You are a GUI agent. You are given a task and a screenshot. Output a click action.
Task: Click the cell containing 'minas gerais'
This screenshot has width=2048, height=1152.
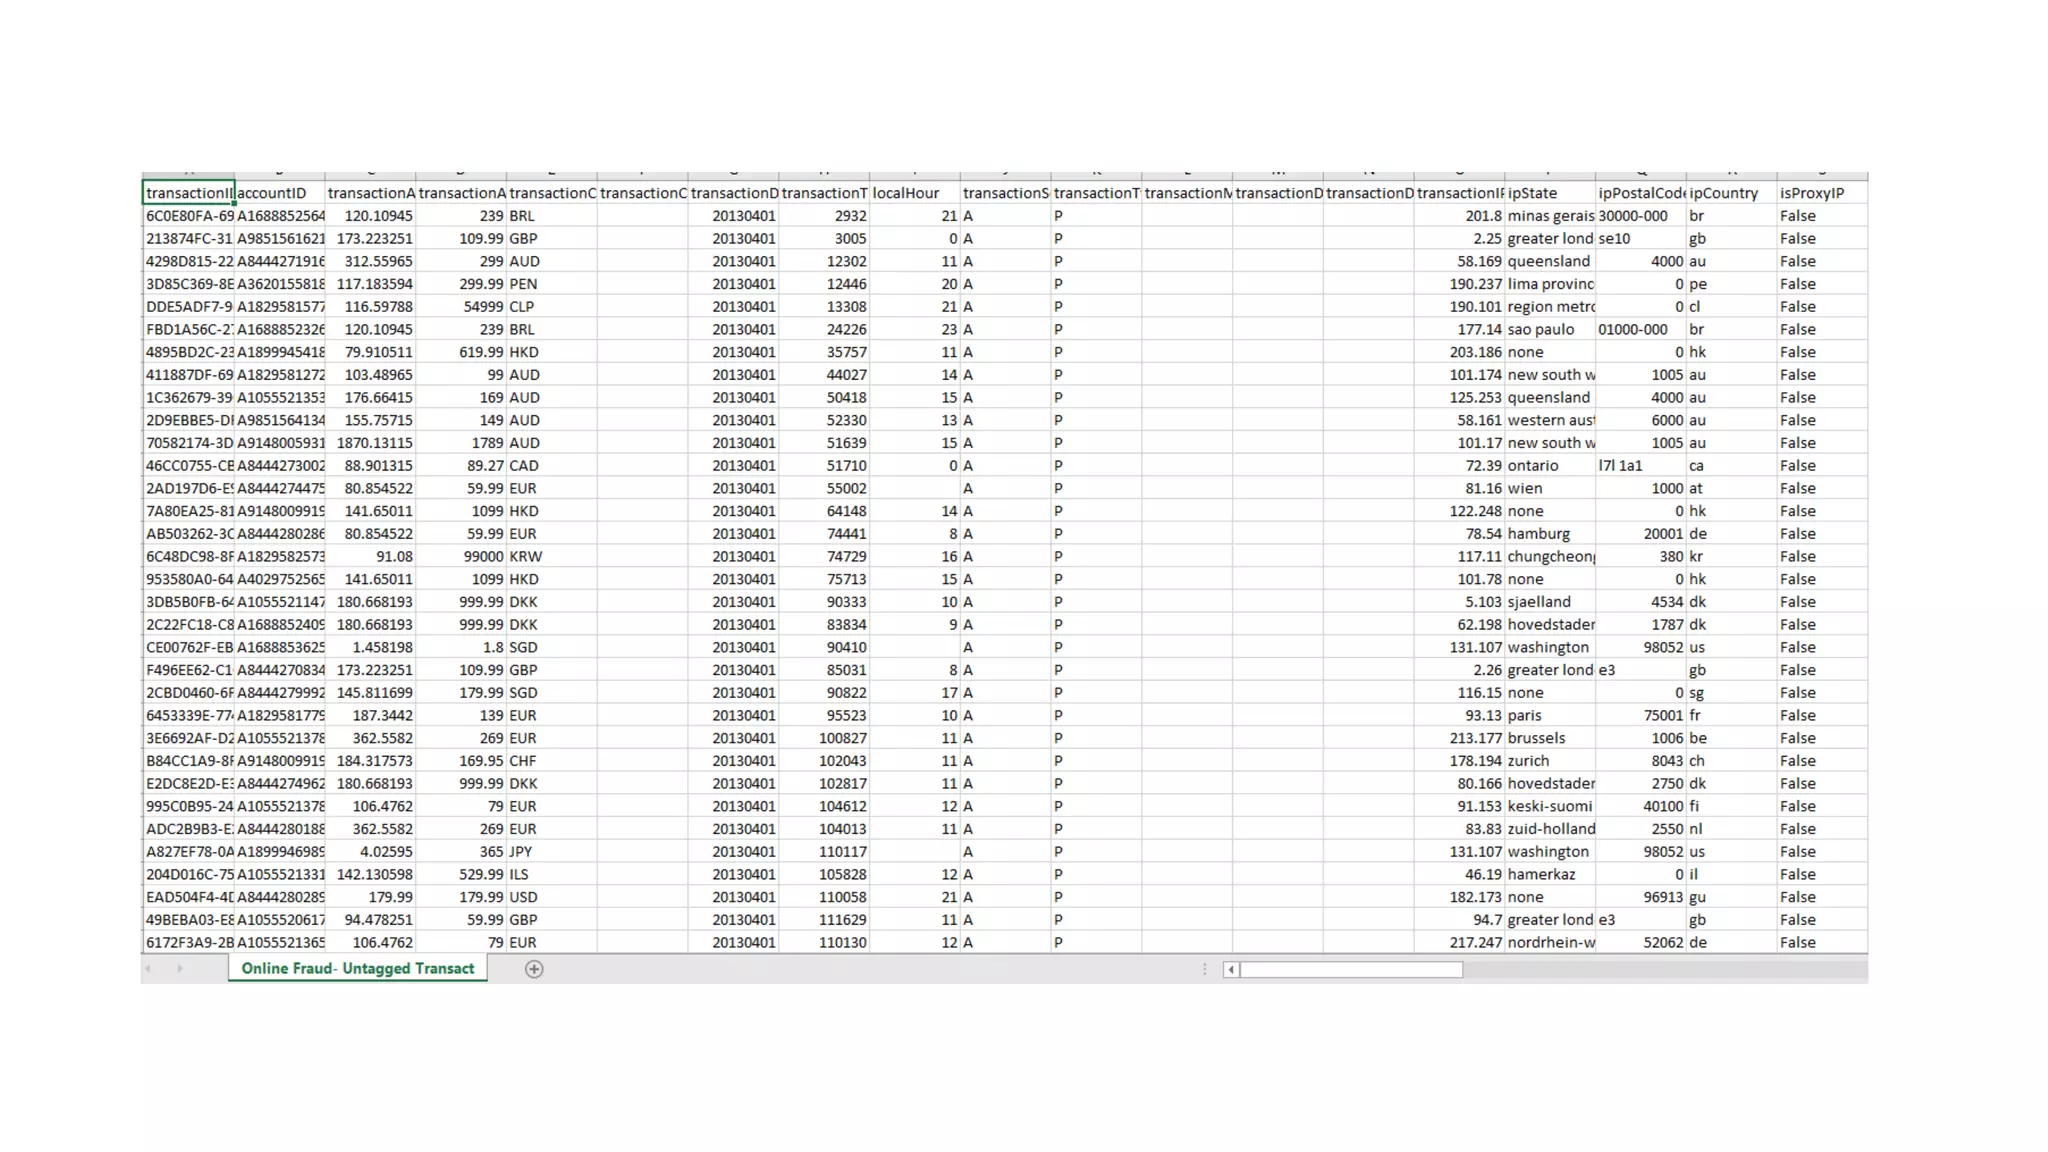1549,216
